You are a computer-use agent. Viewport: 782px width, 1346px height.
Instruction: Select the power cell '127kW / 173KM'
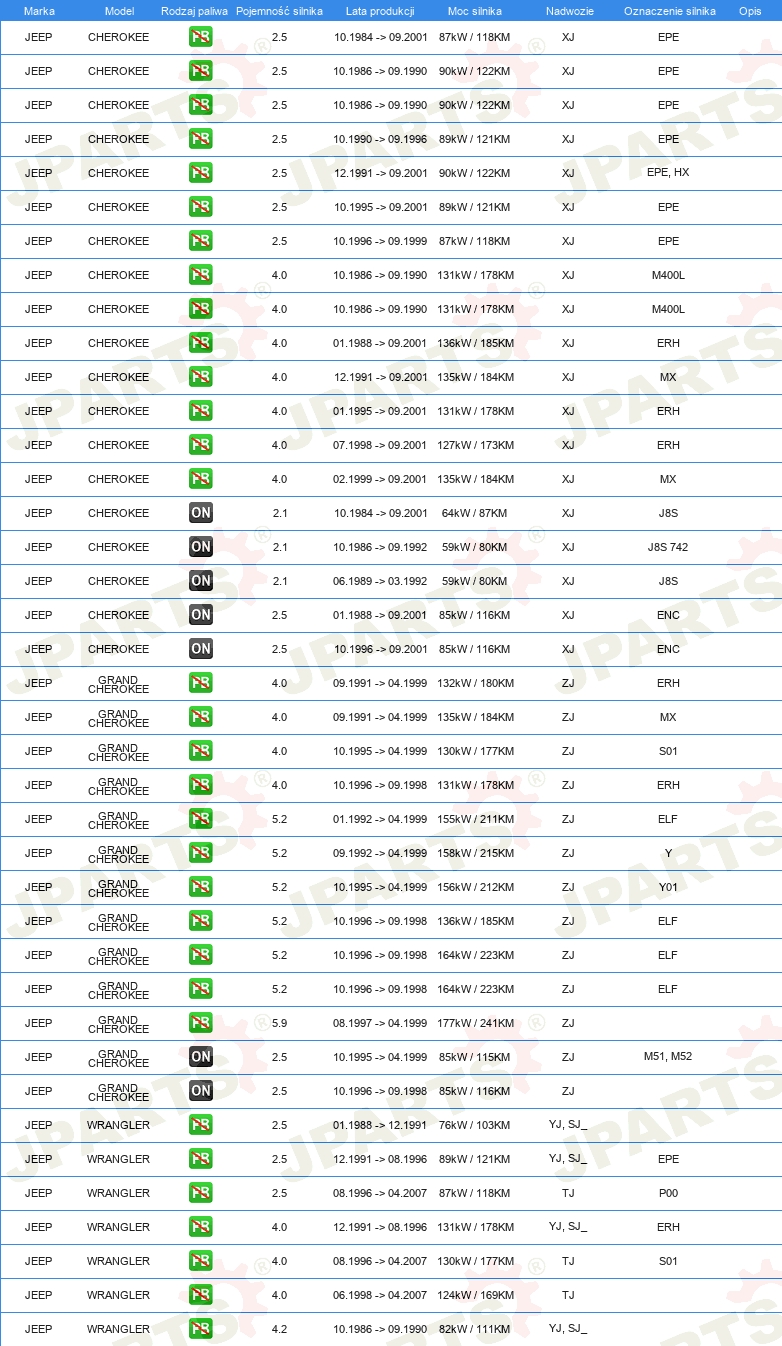coord(476,445)
